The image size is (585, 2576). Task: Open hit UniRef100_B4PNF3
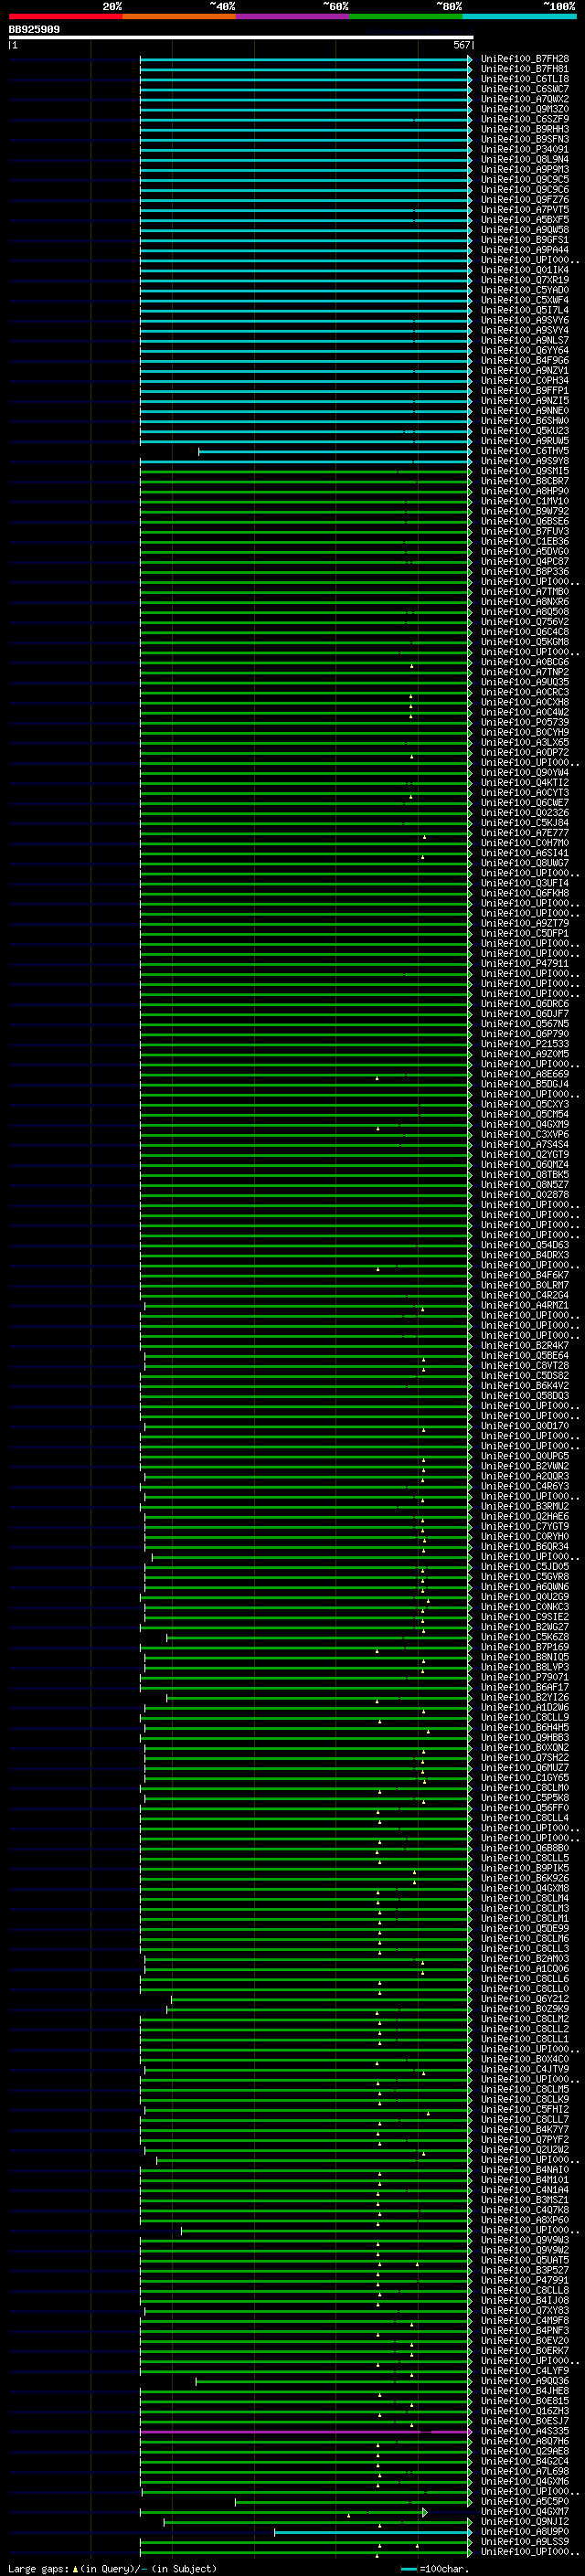click(x=524, y=2330)
